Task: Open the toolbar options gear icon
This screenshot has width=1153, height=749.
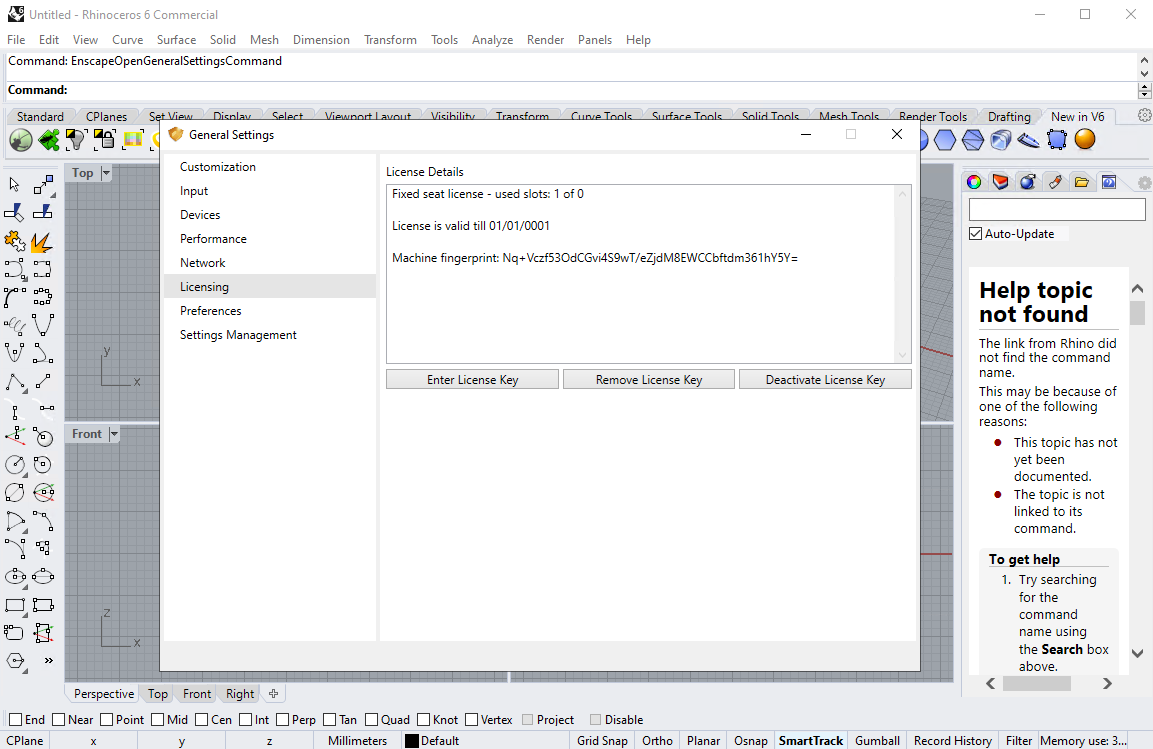Action: (x=1144, y=116)
